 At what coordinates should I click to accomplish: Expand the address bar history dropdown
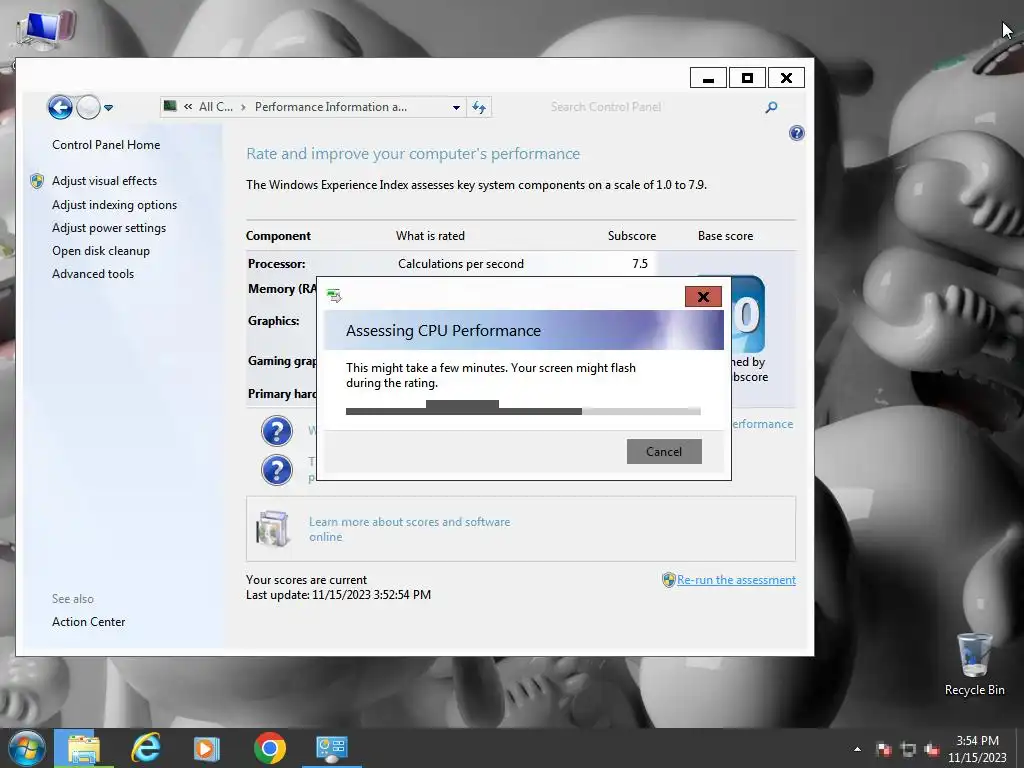pos(456,107)
